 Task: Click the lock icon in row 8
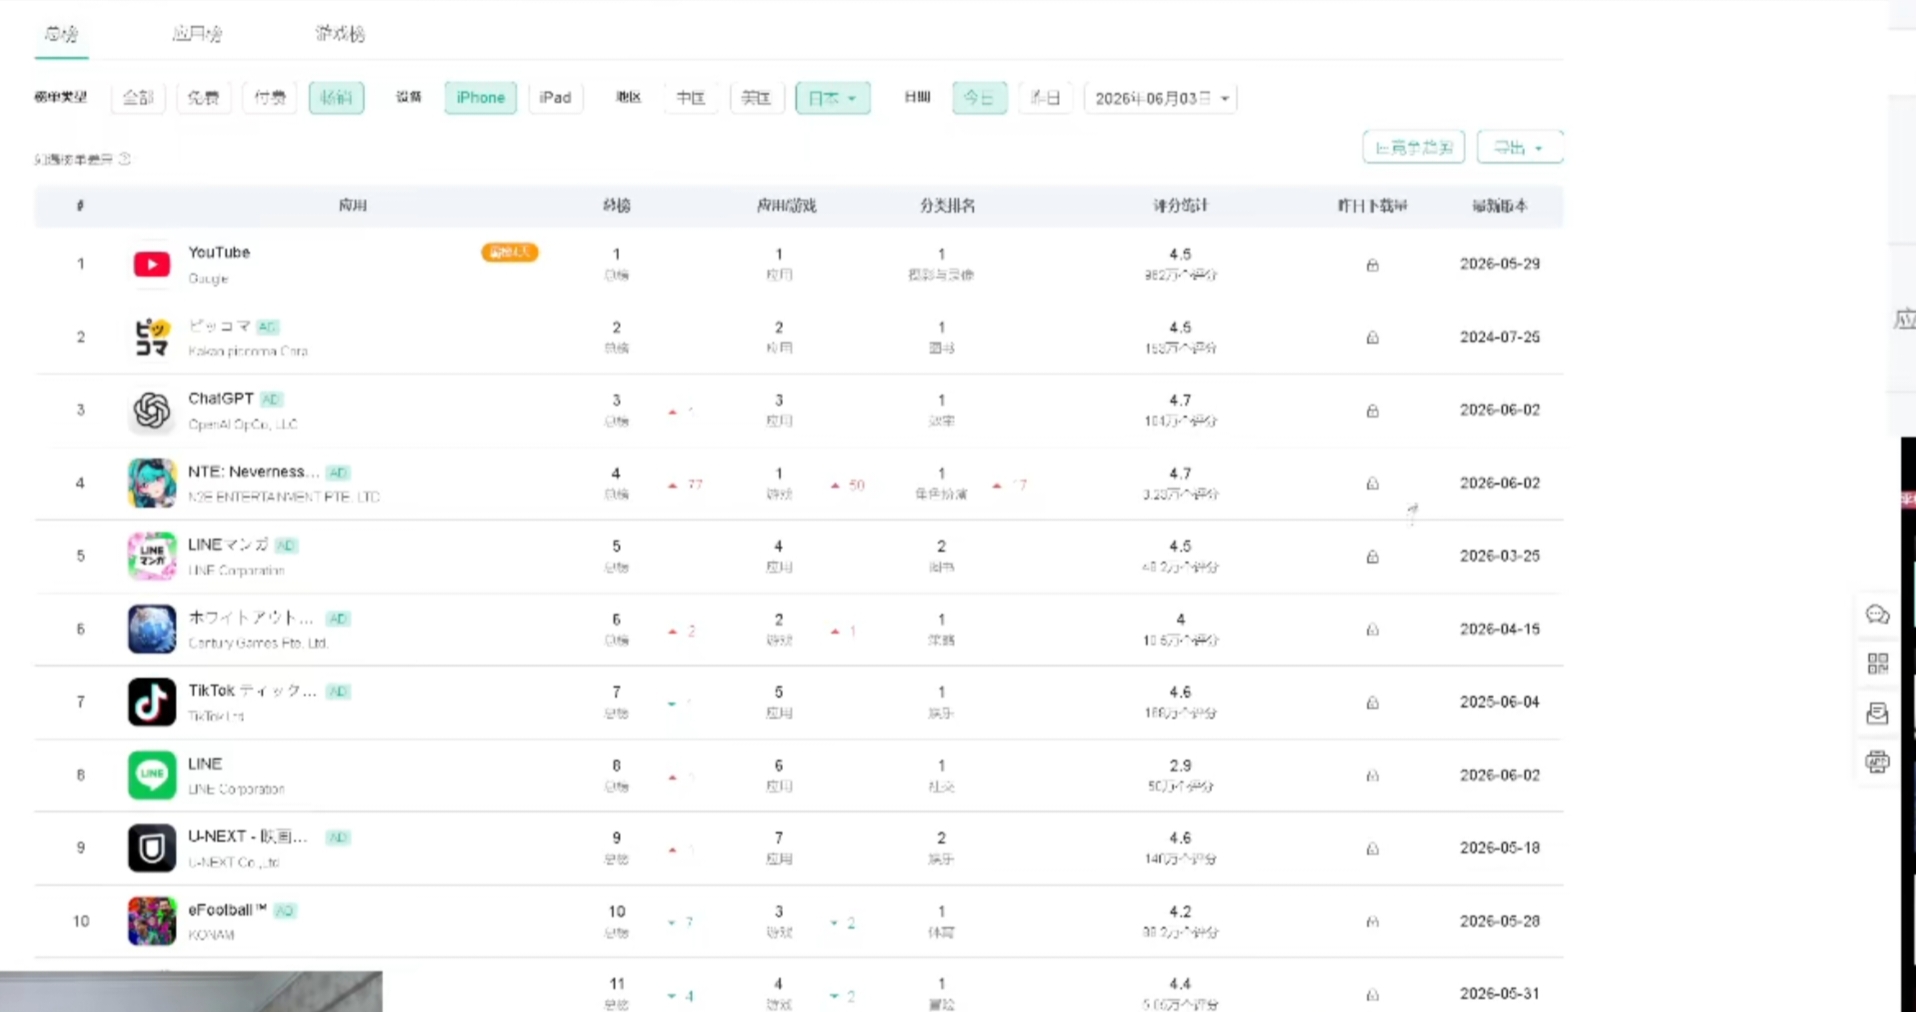[1372, 776]
